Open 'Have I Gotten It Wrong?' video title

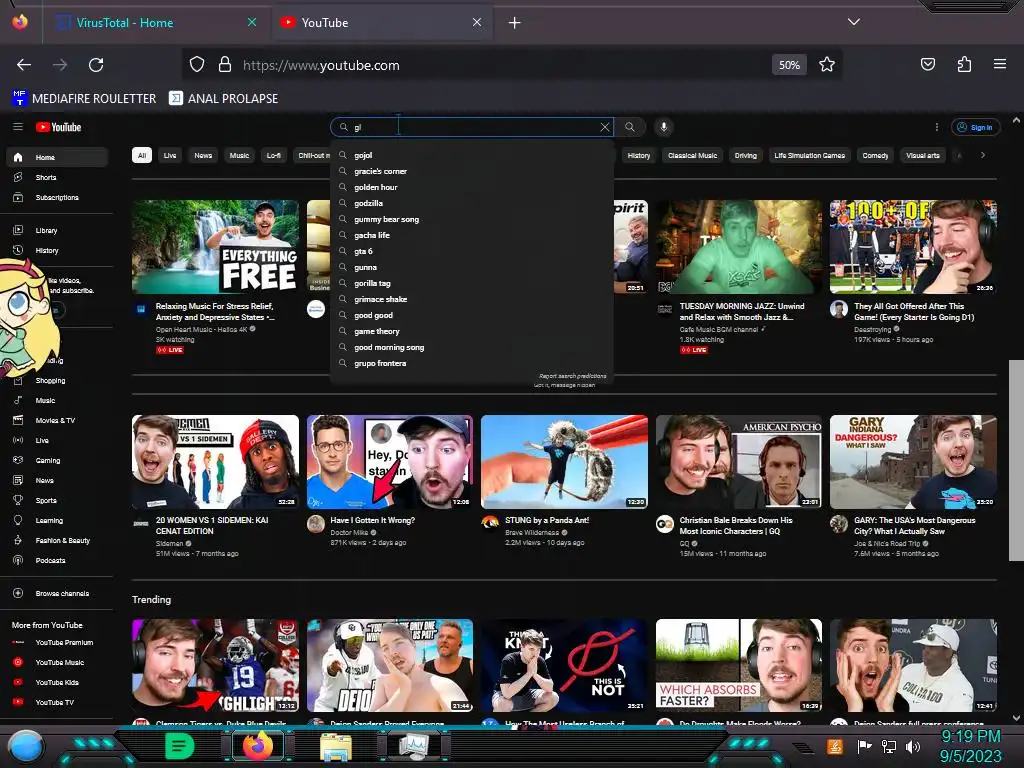372,520
